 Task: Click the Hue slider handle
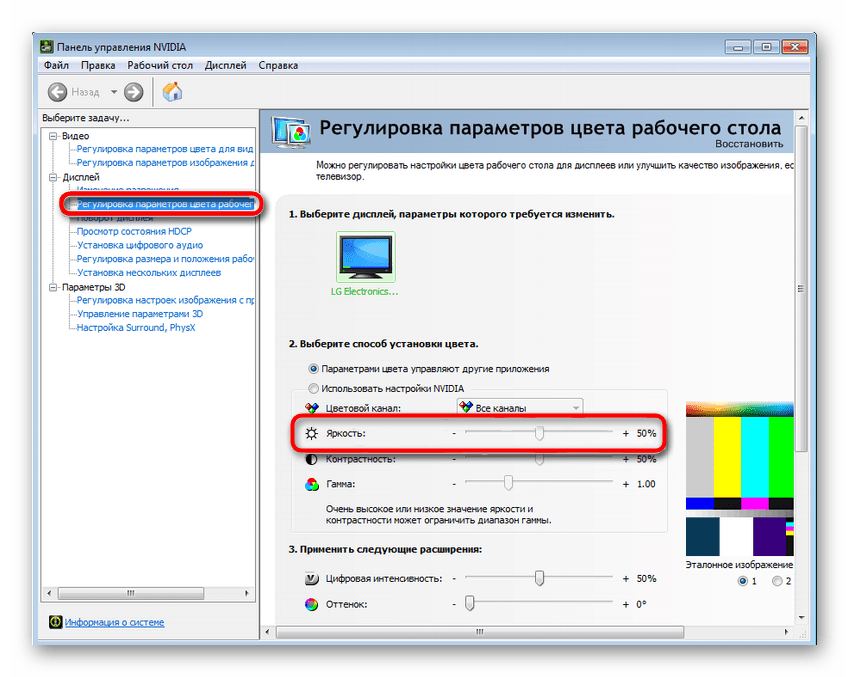(470, 603)
